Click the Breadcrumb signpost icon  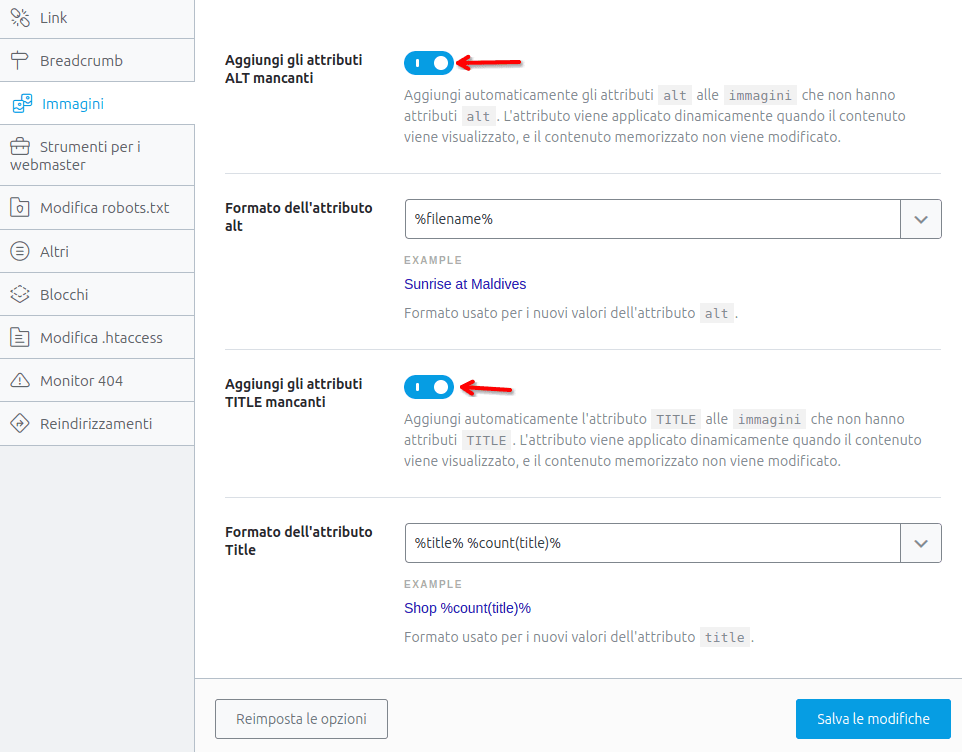20,60
